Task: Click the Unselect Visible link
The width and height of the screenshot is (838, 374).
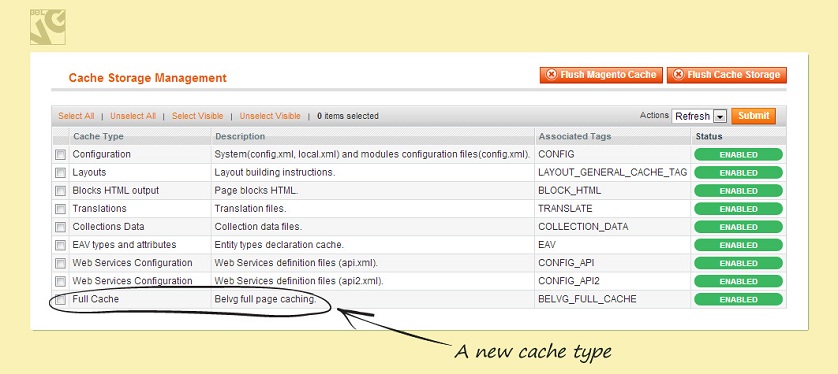Action: tap(270, 116)
